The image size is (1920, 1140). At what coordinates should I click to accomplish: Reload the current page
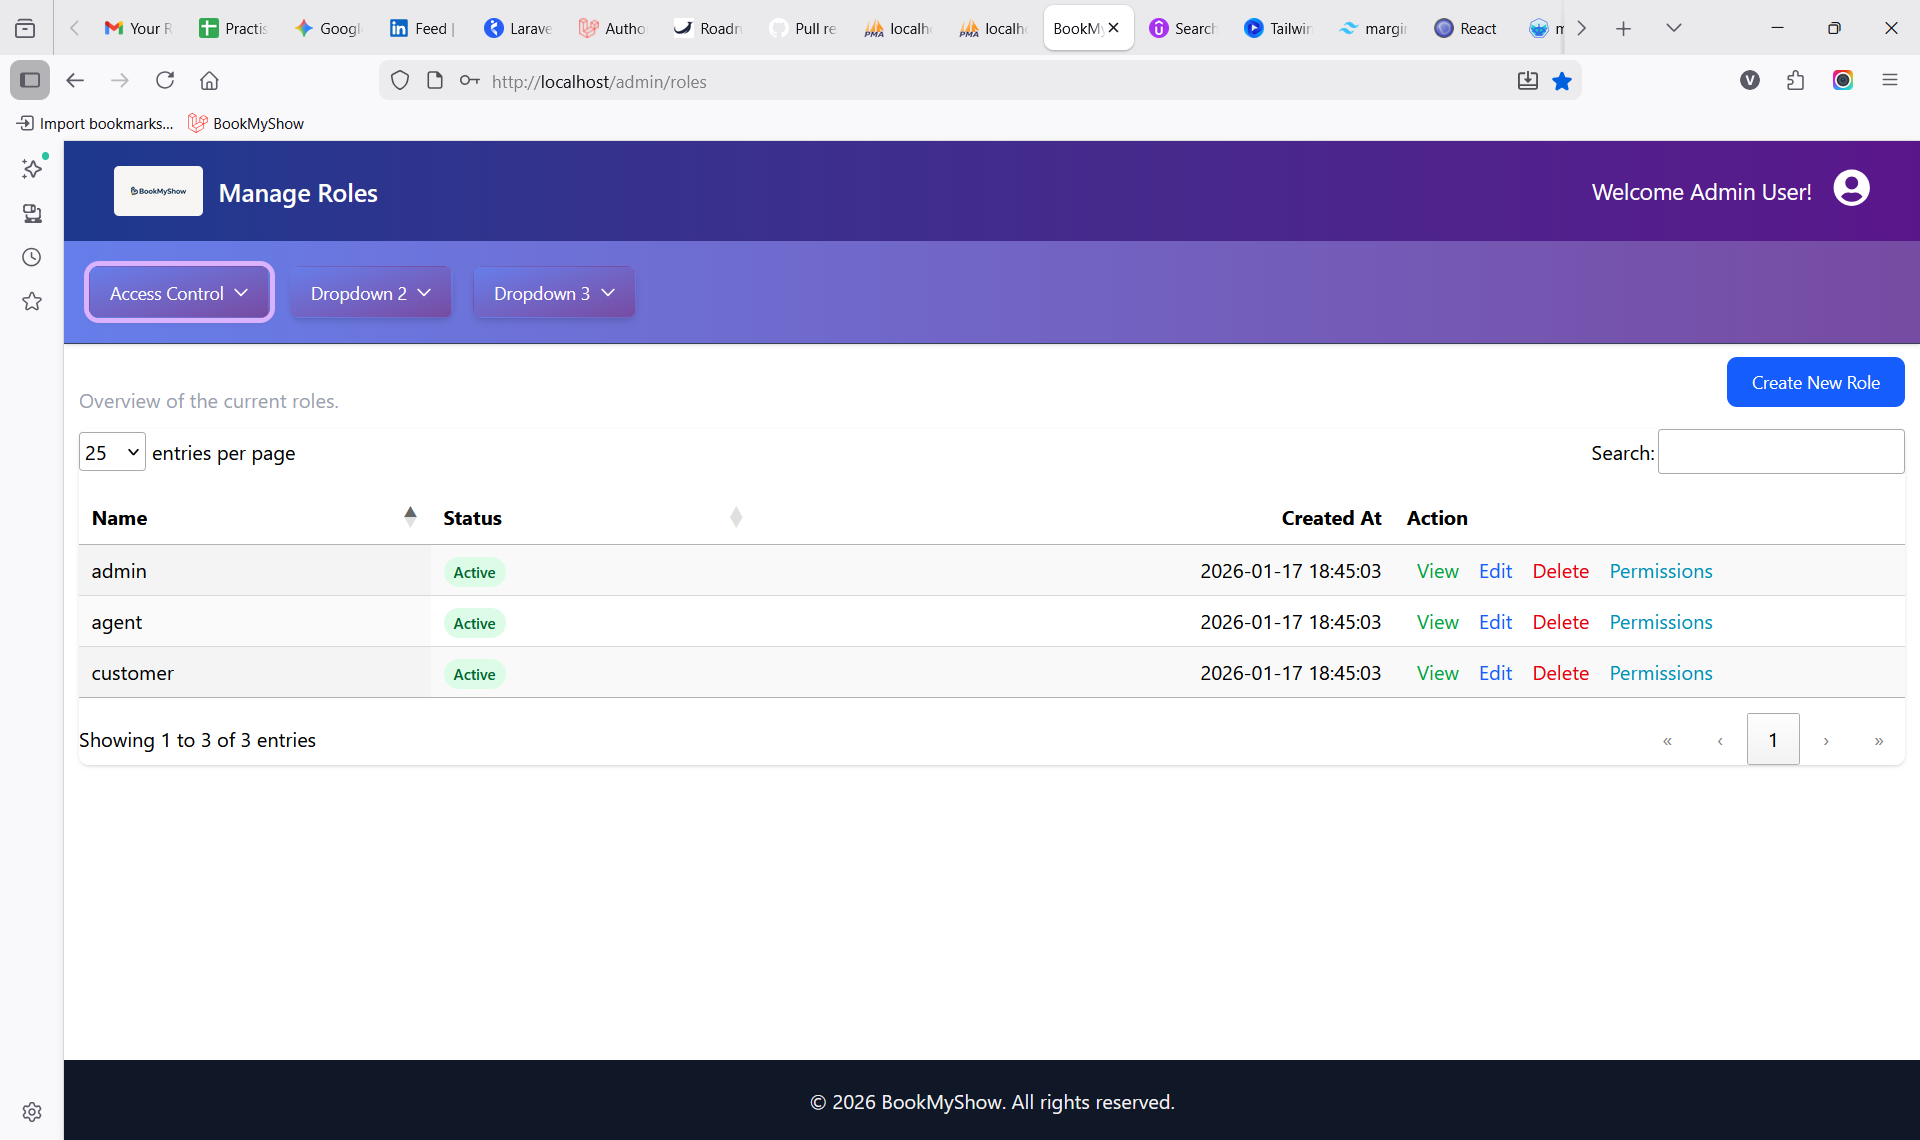point(165,80)
